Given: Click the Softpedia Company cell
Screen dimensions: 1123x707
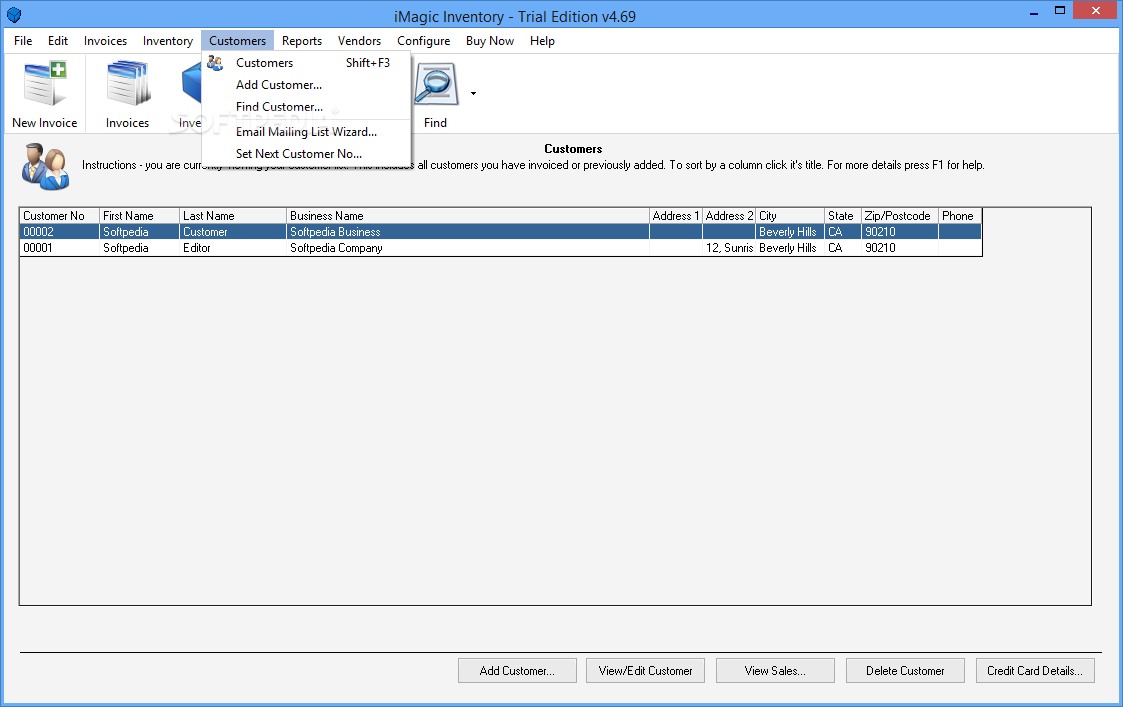Looking at the screenshot, I should (x=468, y=248).
